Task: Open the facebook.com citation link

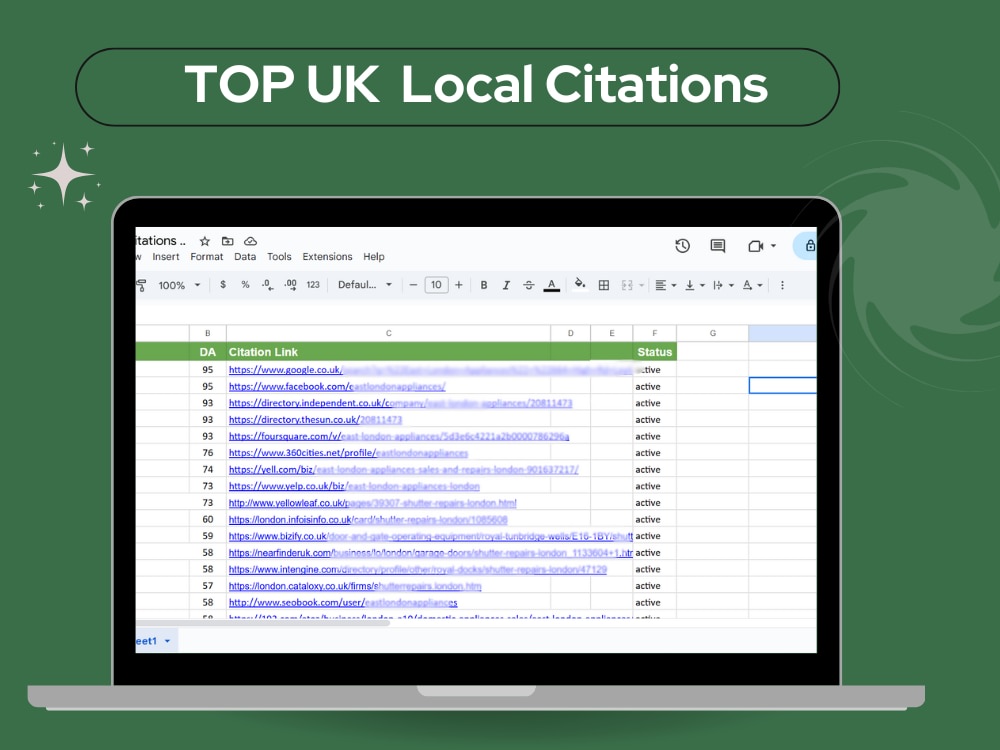Action: 337,386
